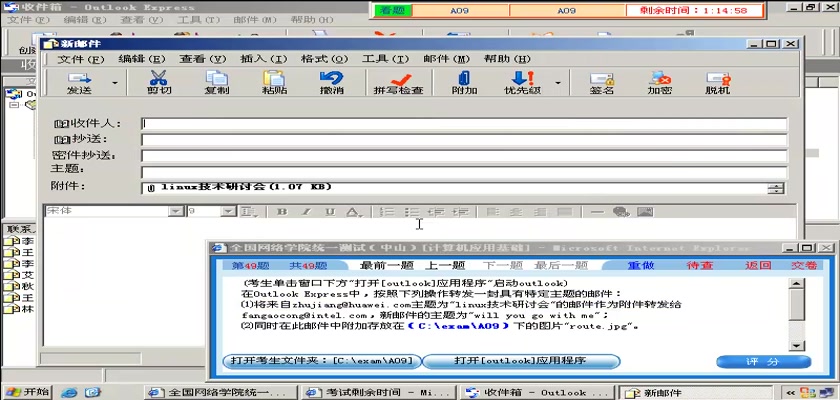Click the align left icon
The height and width of the screenshot is (400, 840).
click(x=492, y=212)
